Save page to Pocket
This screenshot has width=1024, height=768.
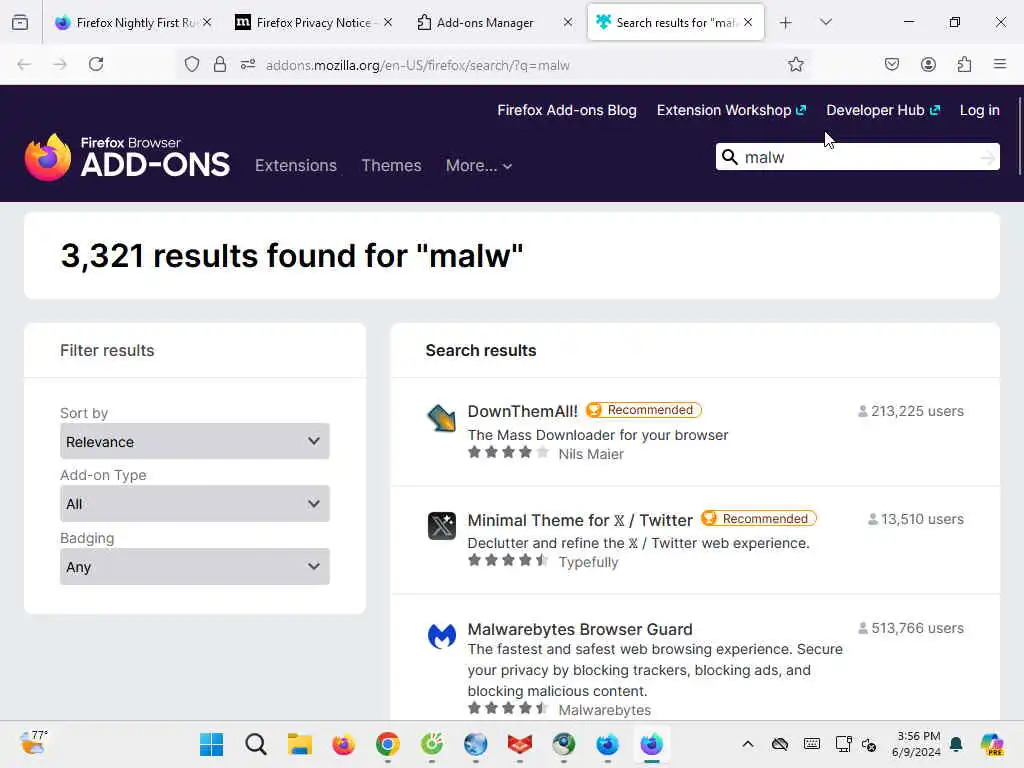click(x=891, y=64)
